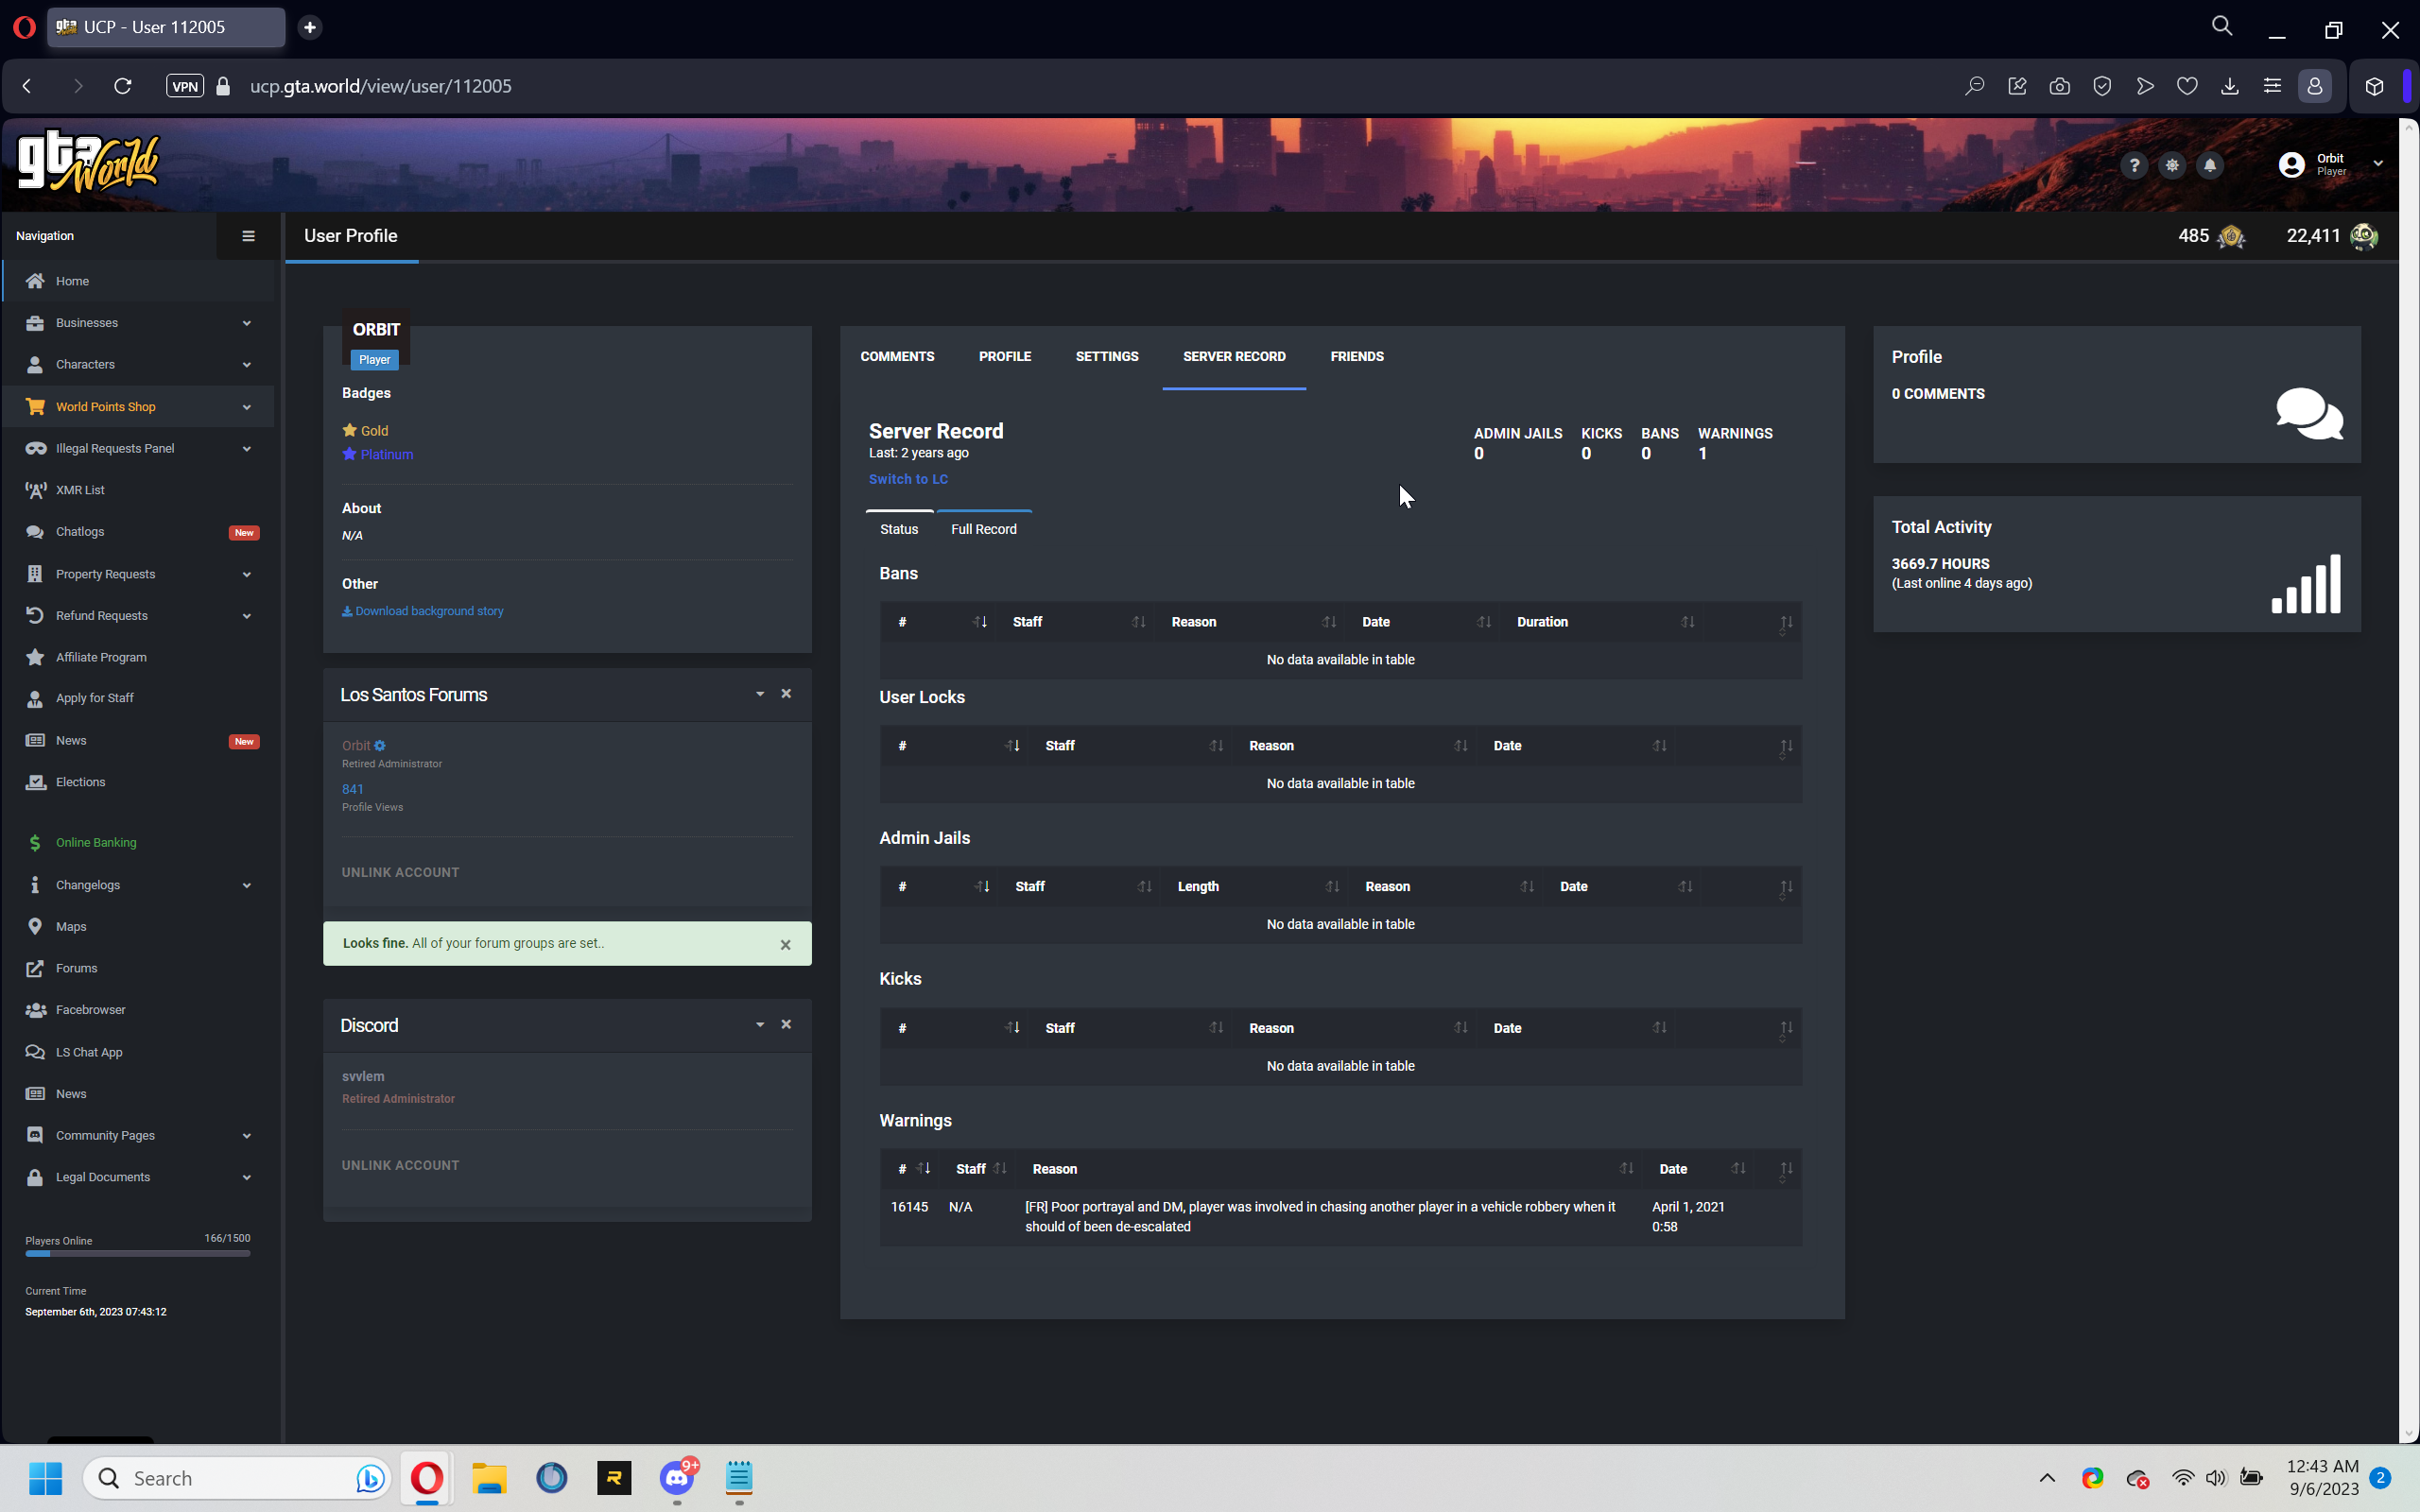Click the Profile comments bubble icon

[x=2309, y=413]
